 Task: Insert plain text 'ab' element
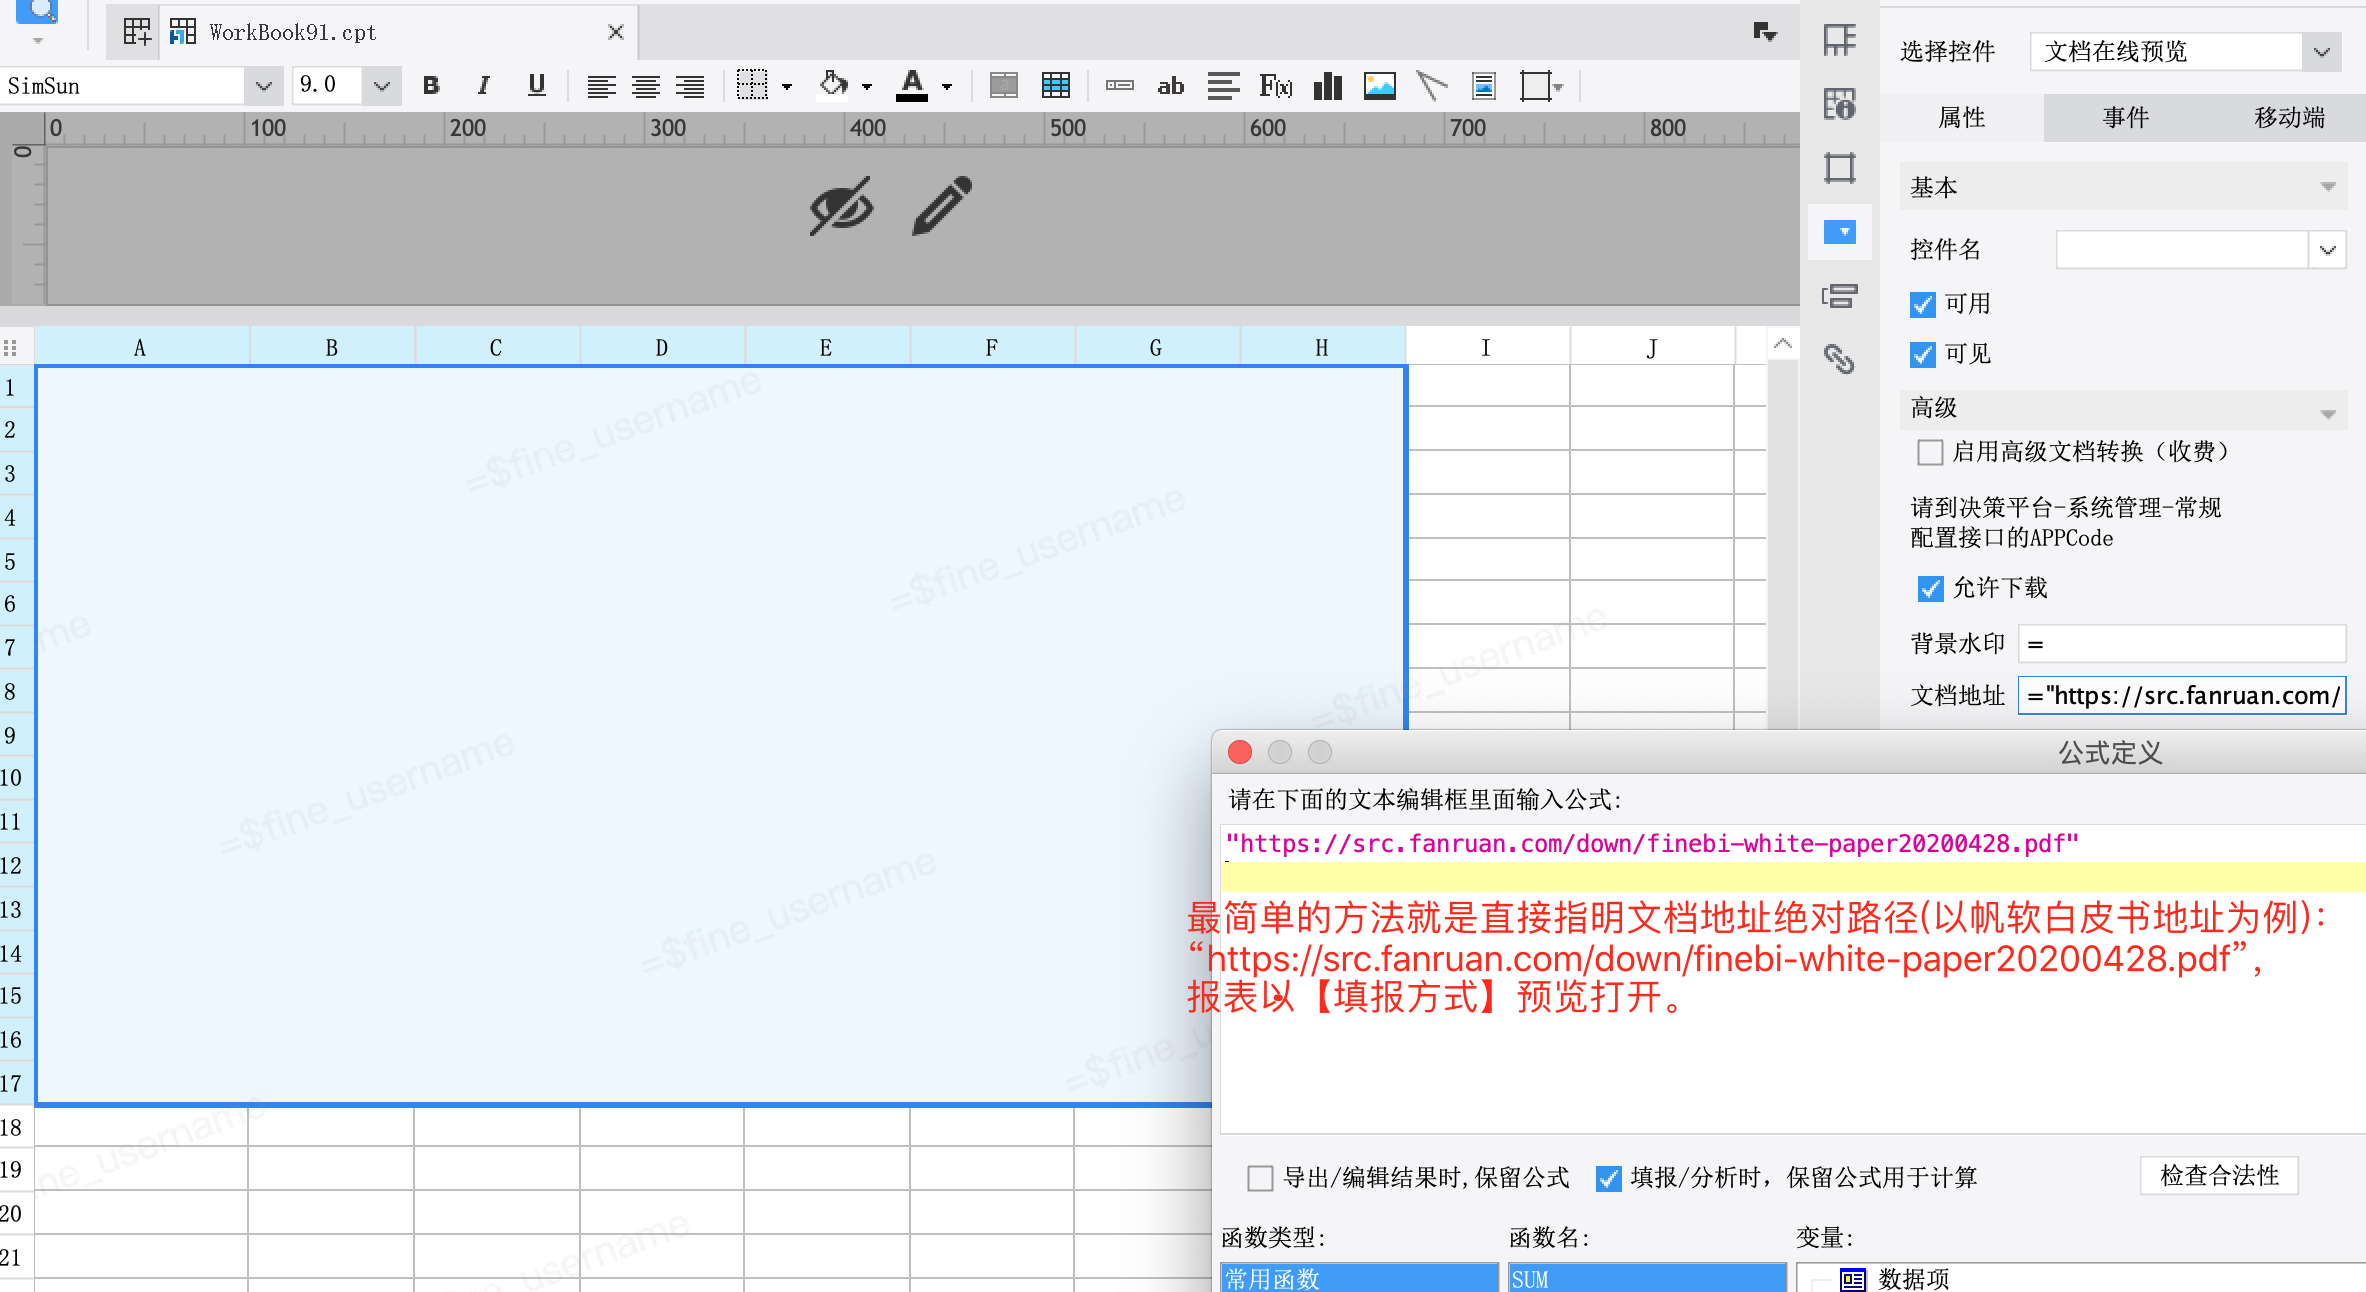click(x=1171, y=86)
